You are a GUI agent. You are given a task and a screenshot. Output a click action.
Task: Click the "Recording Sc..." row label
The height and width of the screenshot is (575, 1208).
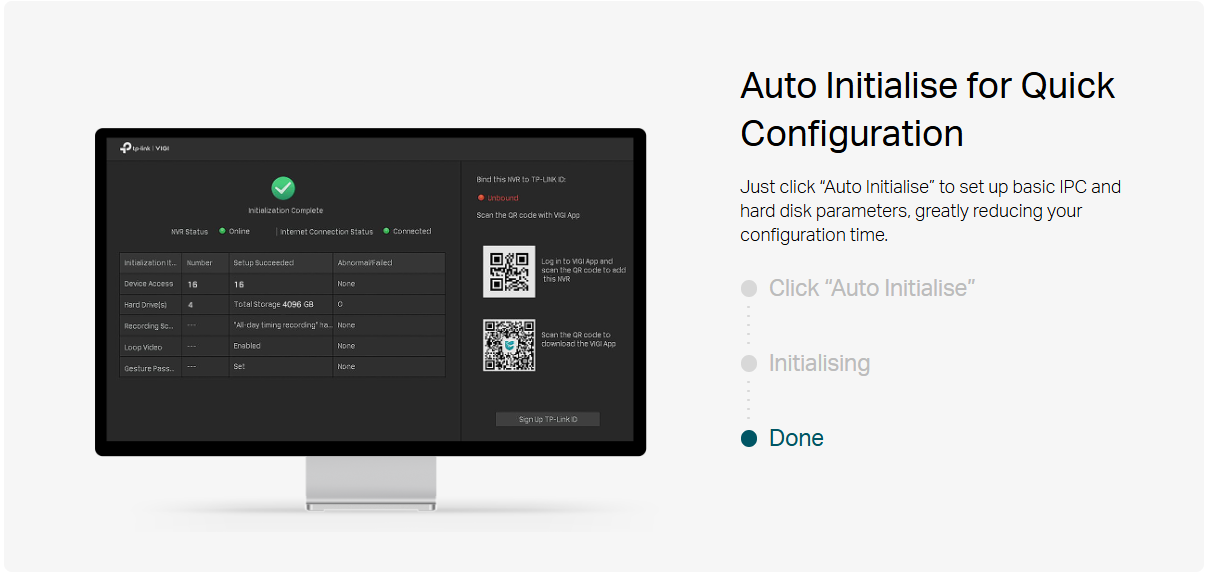(x=148, y=325)
